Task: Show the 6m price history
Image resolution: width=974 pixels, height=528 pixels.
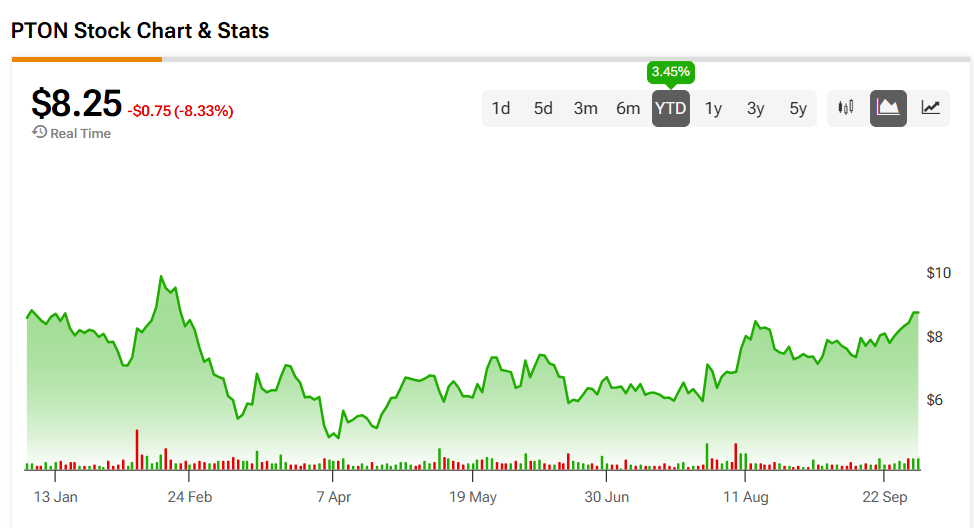Action: [x=628, y=108]
